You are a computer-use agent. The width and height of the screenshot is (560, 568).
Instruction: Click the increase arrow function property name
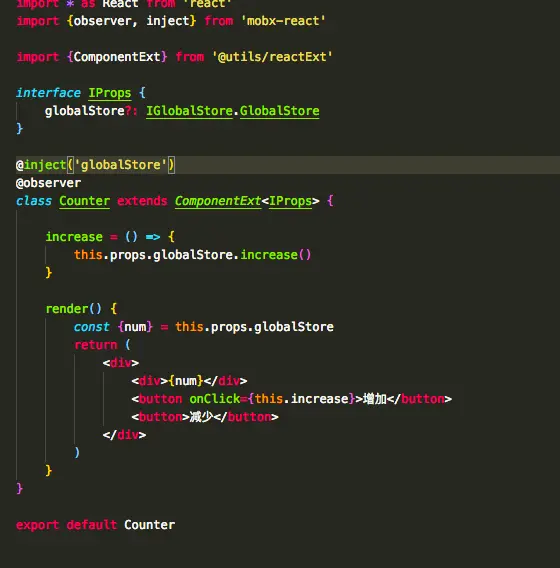74,237
